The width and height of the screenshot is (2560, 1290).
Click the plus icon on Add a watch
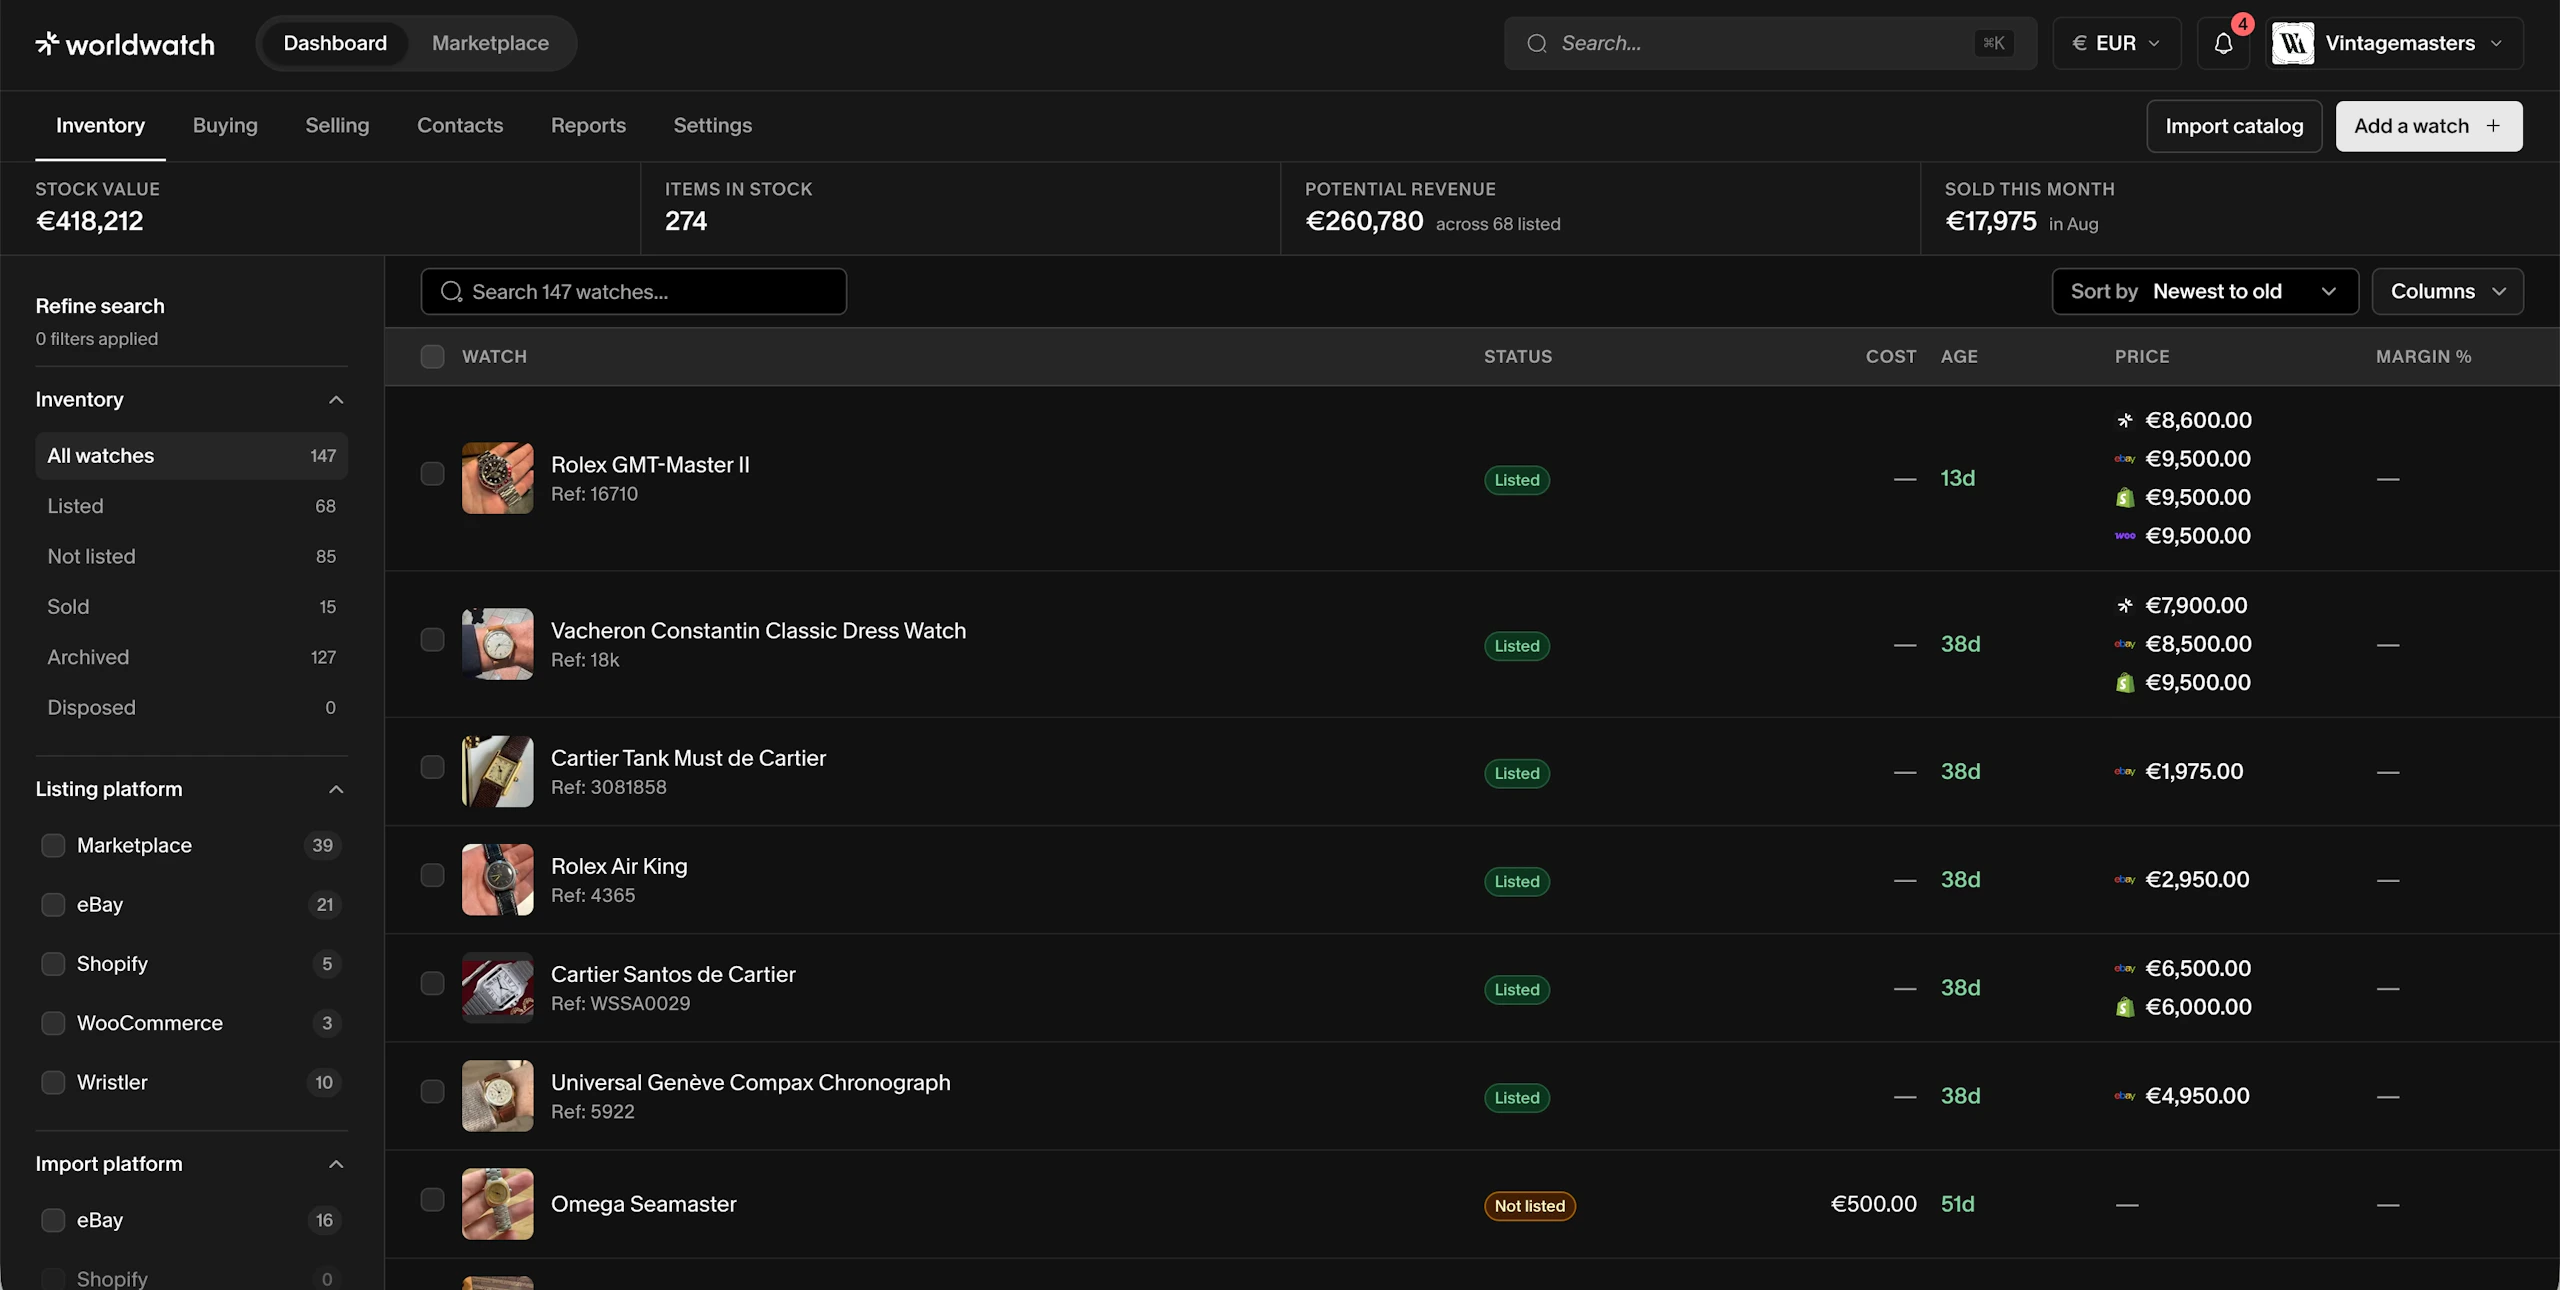(2493, 126)
